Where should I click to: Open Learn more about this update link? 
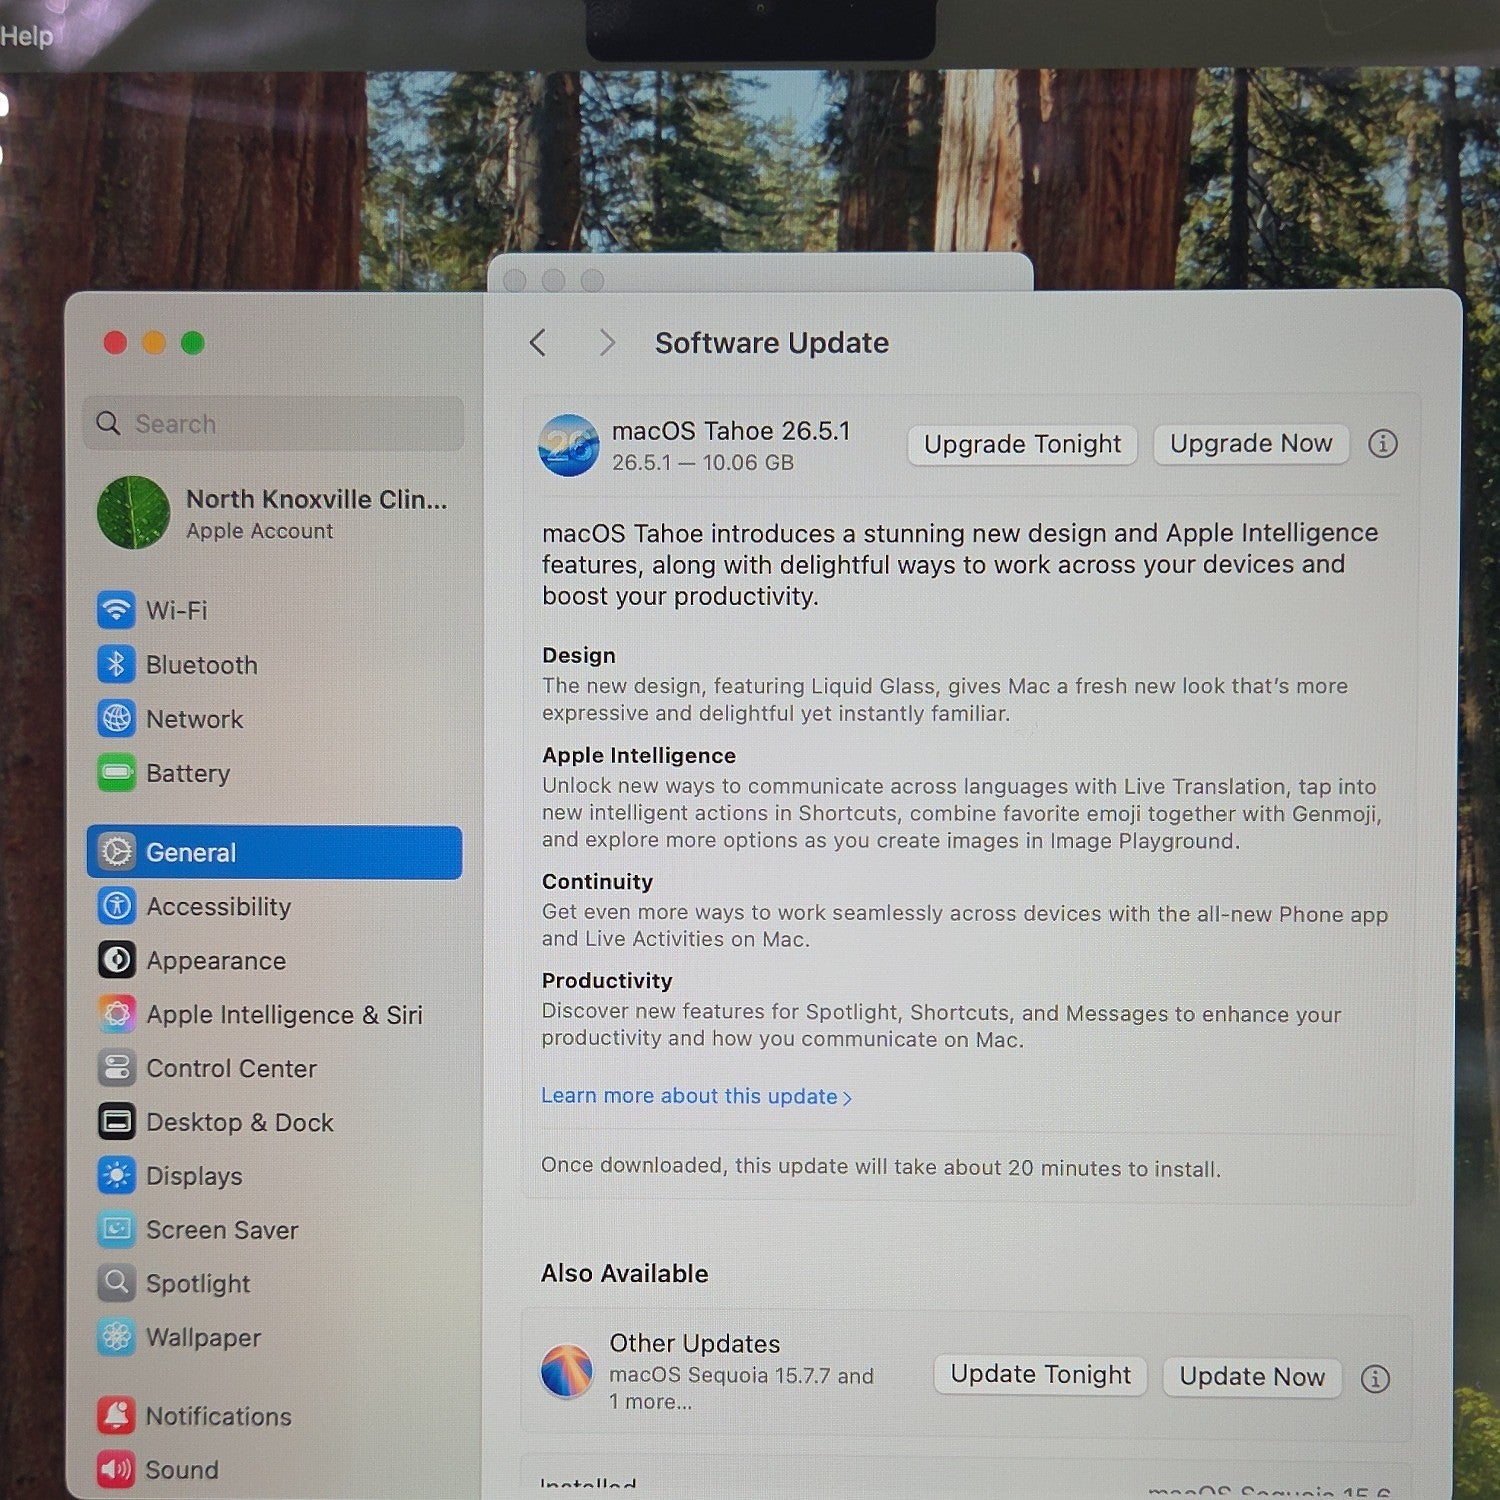696,1096
